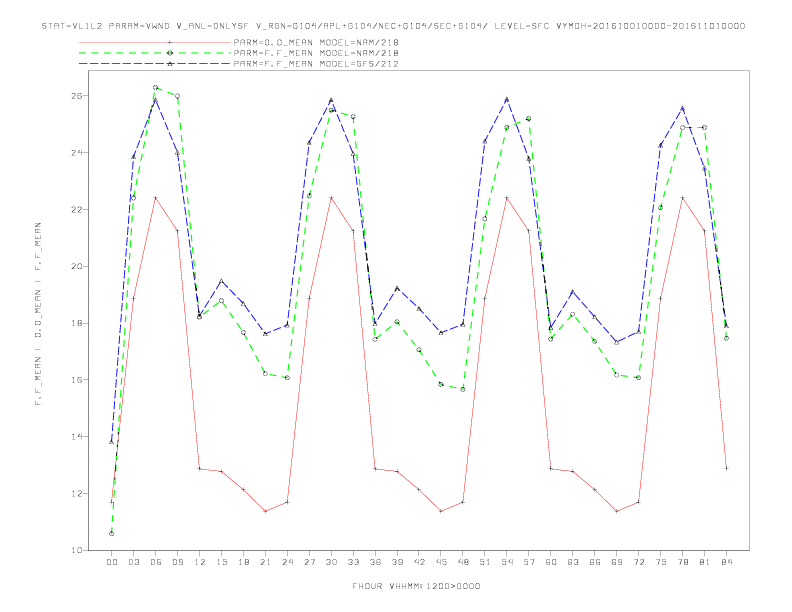Click y-axis tick label 14
The image size is (792, 612).
(77, 437)
